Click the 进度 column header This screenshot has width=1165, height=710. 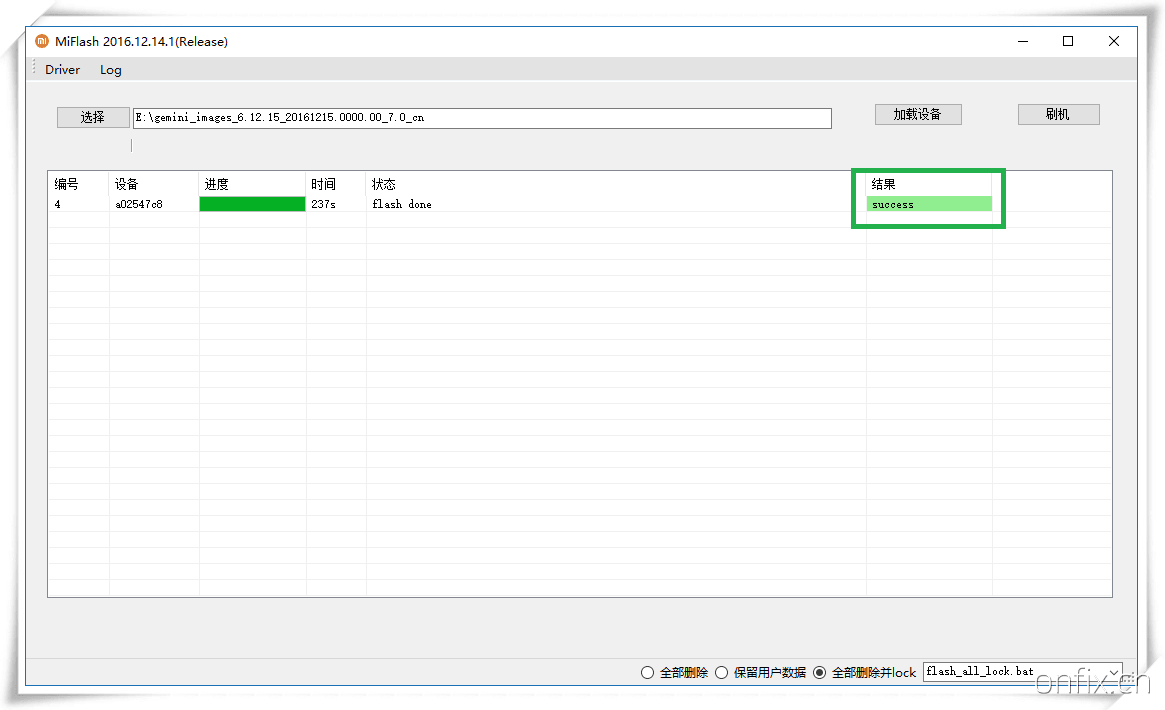(x=217, y=184)
